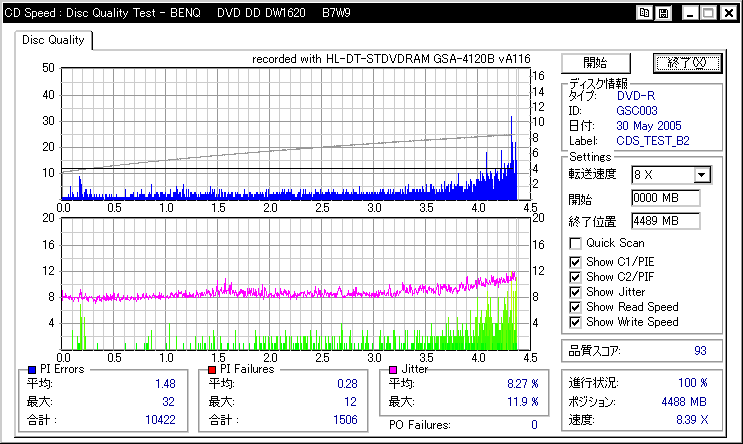This screenshot has height=444, width=743.
Task: Maximize the CD Speed window
Action: [709, 13]
